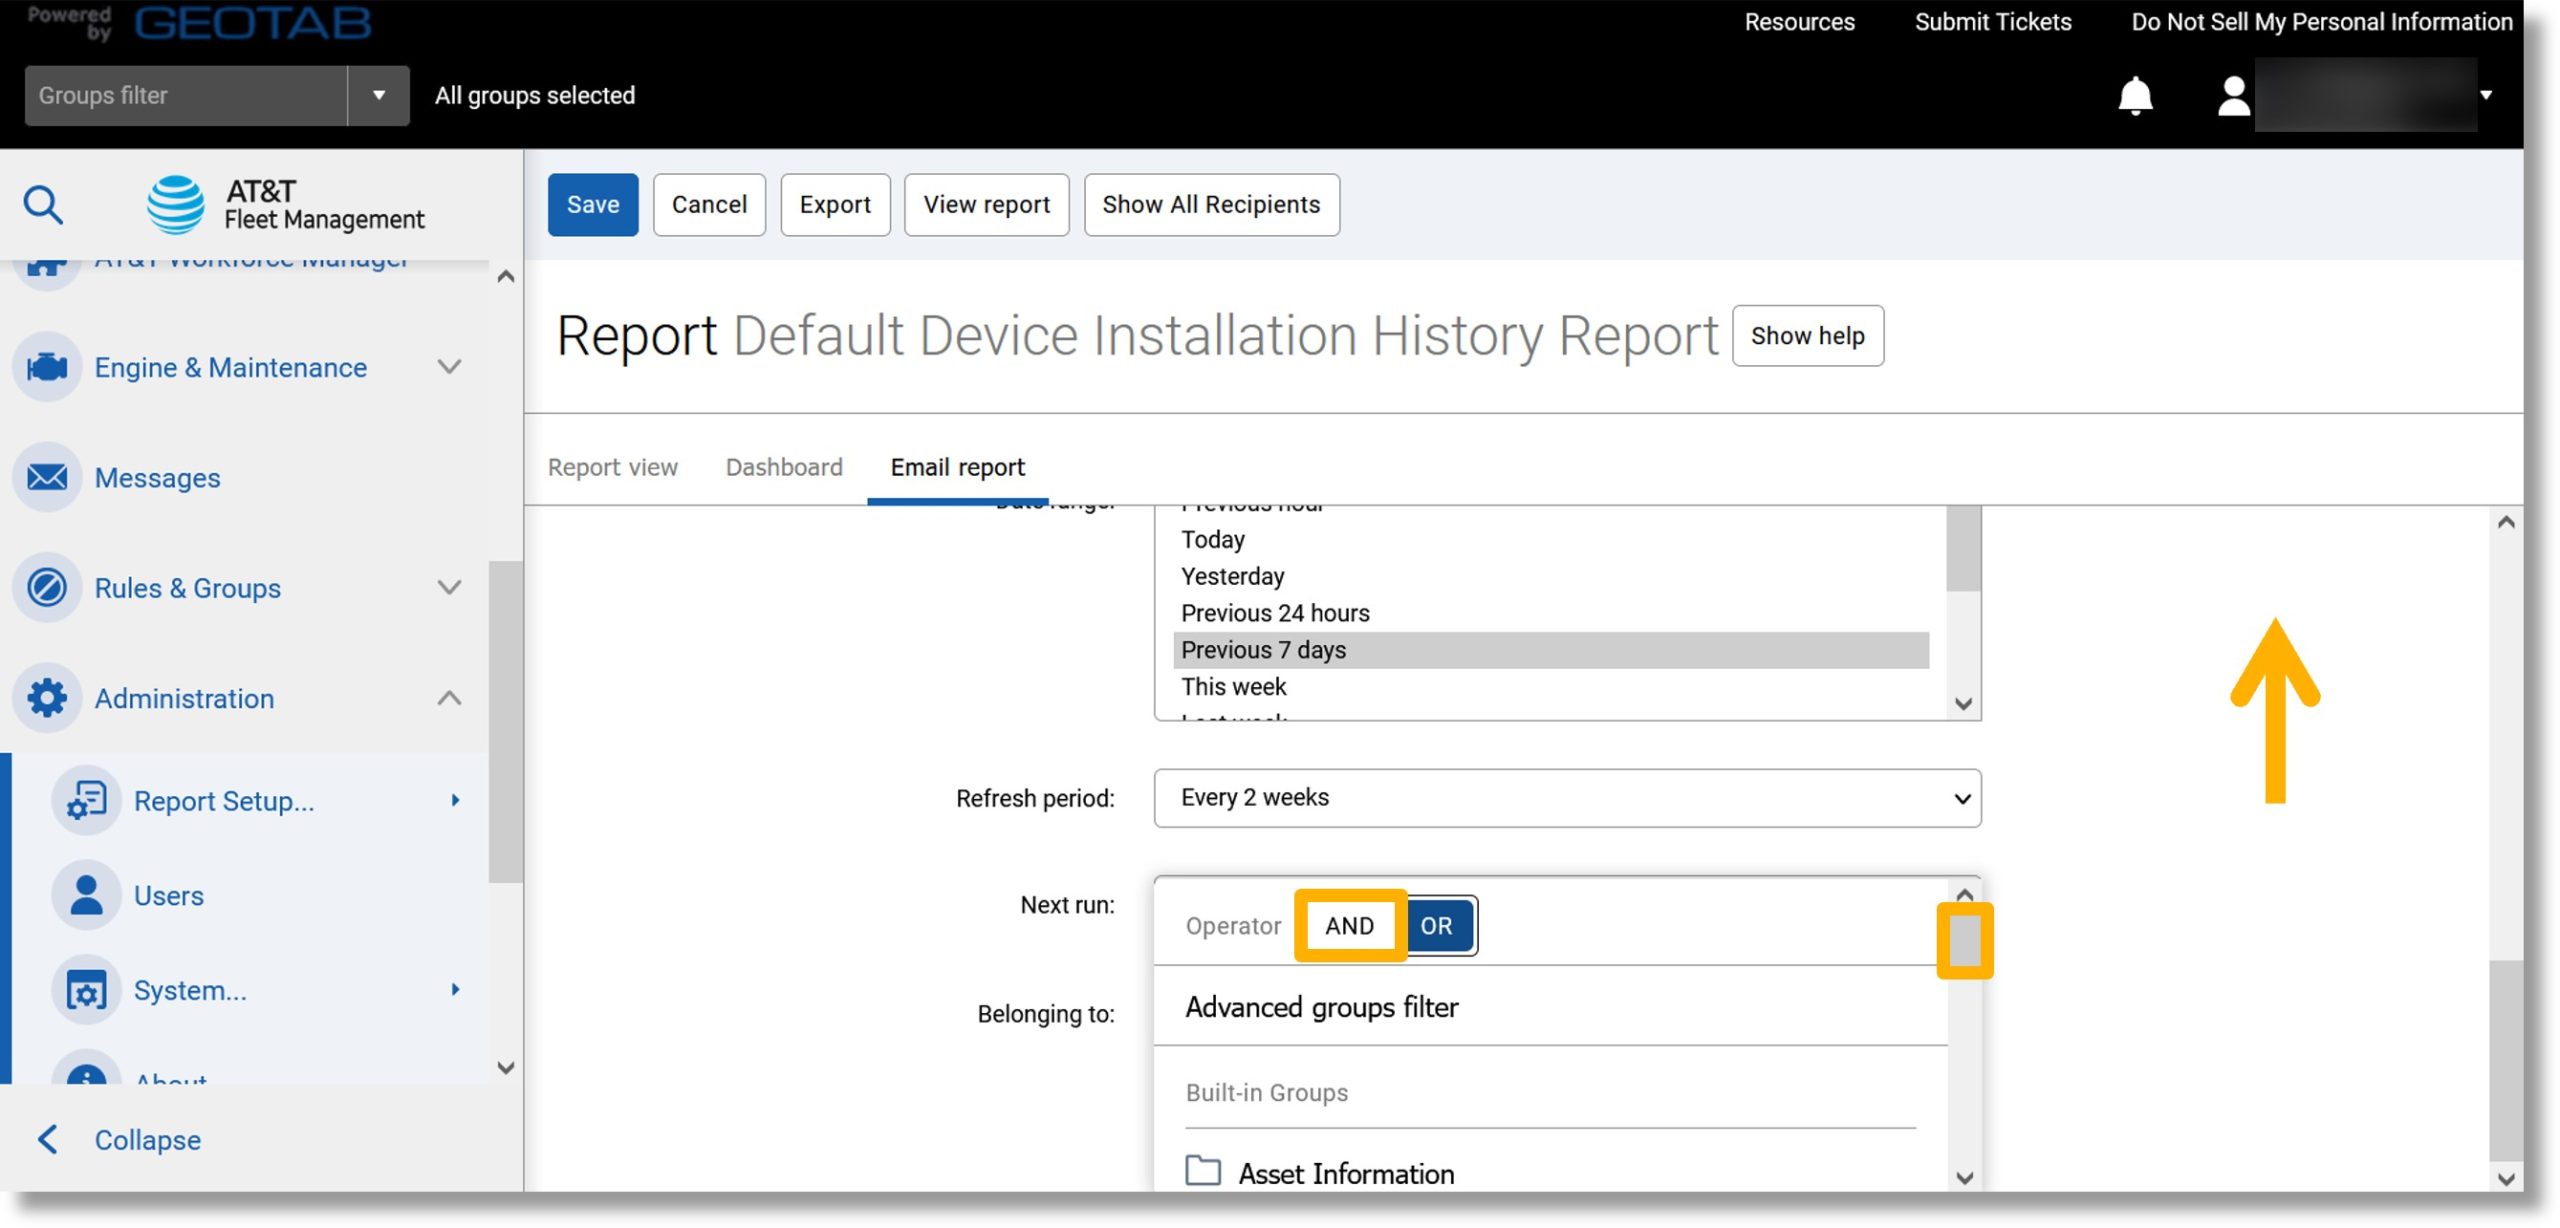Select the AND operator
The width and height of the screenshot is (2560, 1228).
pyautogui.click(x=1349, y=925)
